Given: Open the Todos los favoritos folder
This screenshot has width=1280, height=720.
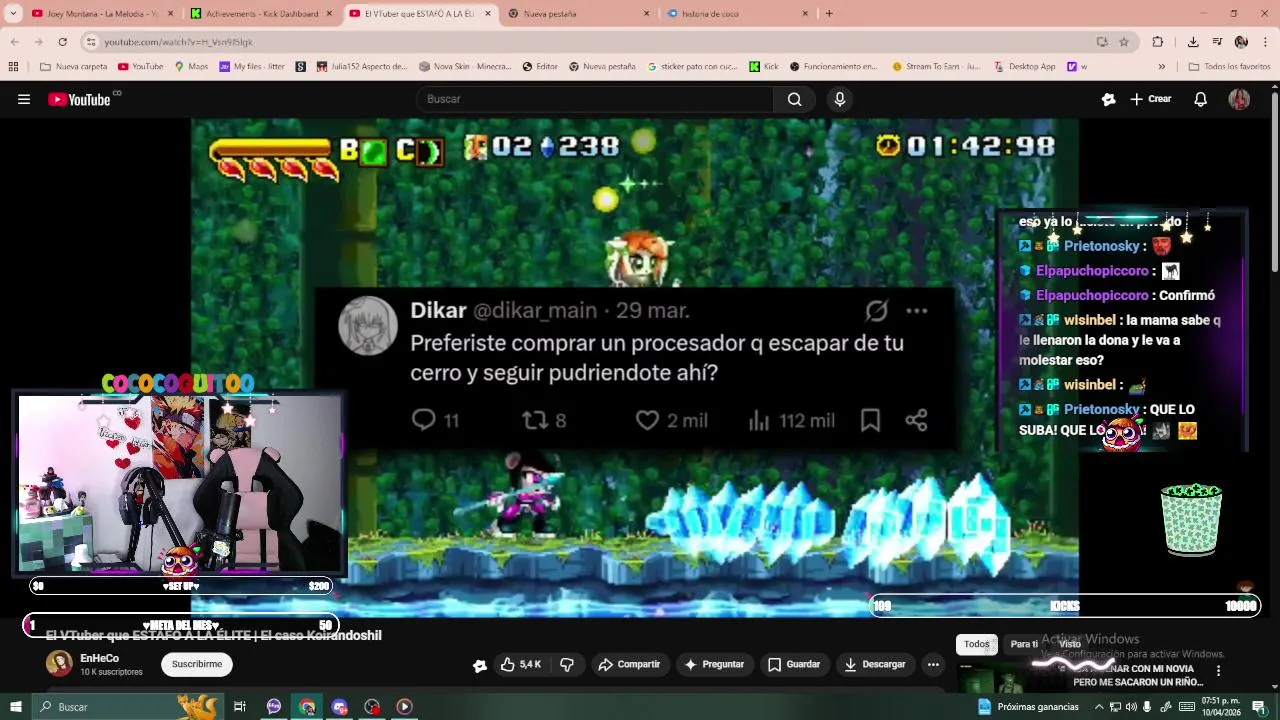Looking at the screenshot, I should (1229, 67).
